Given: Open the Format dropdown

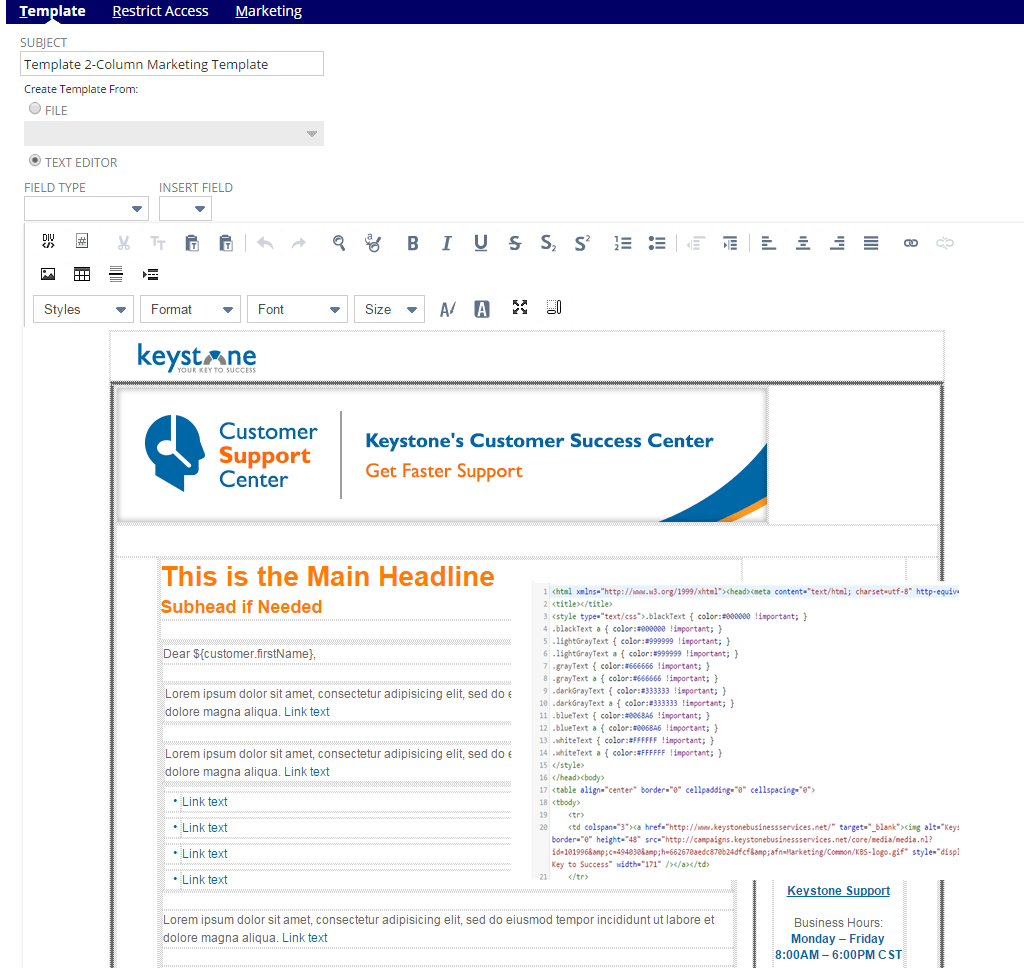Looking at the screenshot, I should (x=191, y=310).
